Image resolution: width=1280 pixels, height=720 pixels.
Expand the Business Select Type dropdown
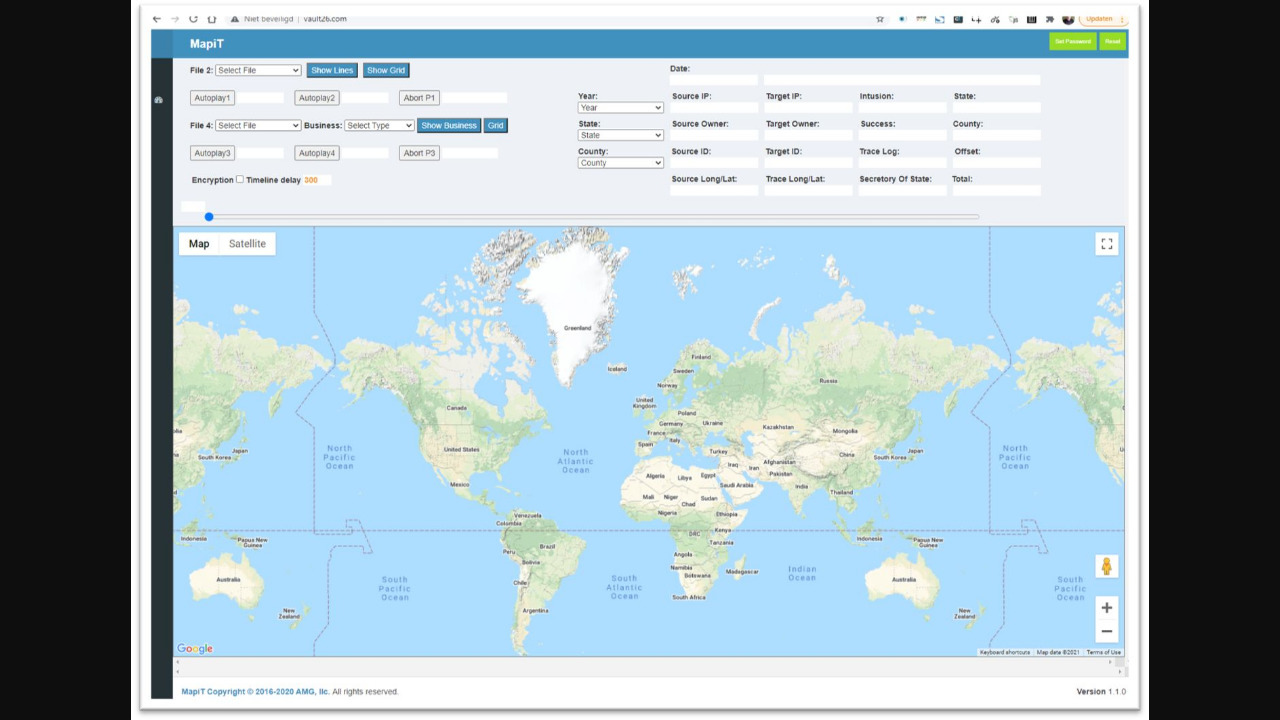pos(379,126)
